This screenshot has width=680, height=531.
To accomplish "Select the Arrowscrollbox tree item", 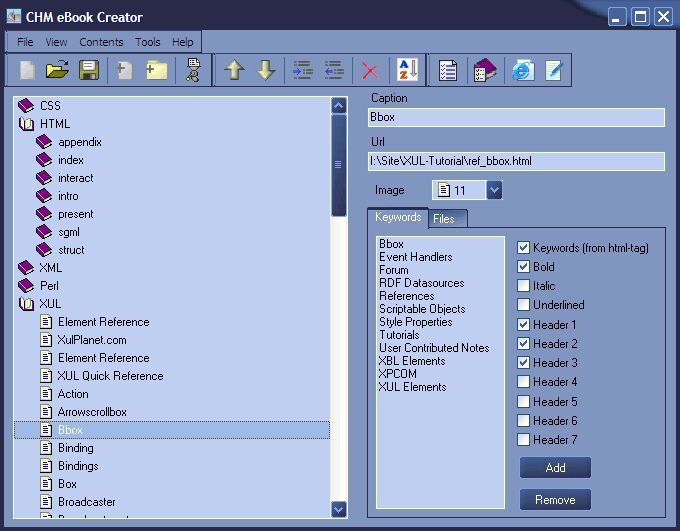I will pos(92,412).
